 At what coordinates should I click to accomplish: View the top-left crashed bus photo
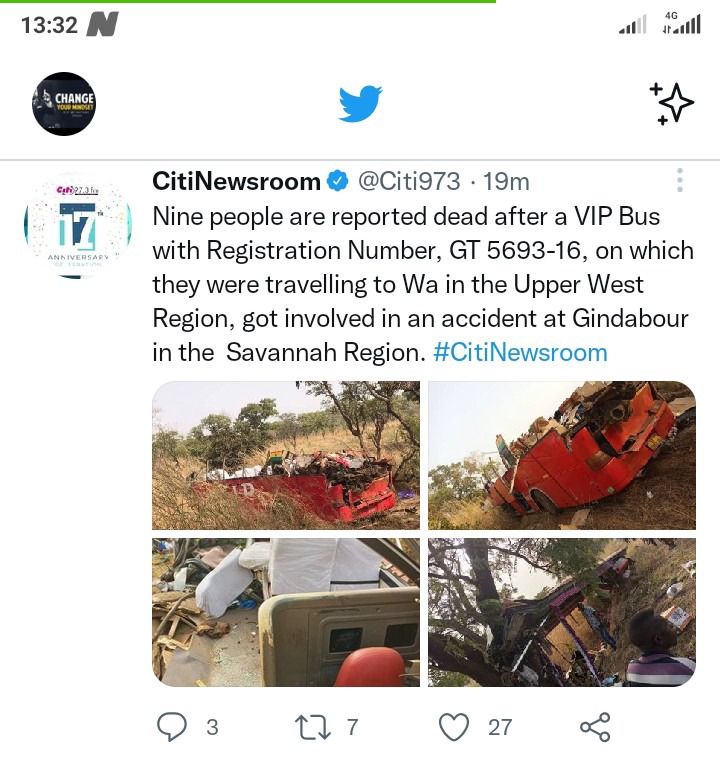point(286,455)
